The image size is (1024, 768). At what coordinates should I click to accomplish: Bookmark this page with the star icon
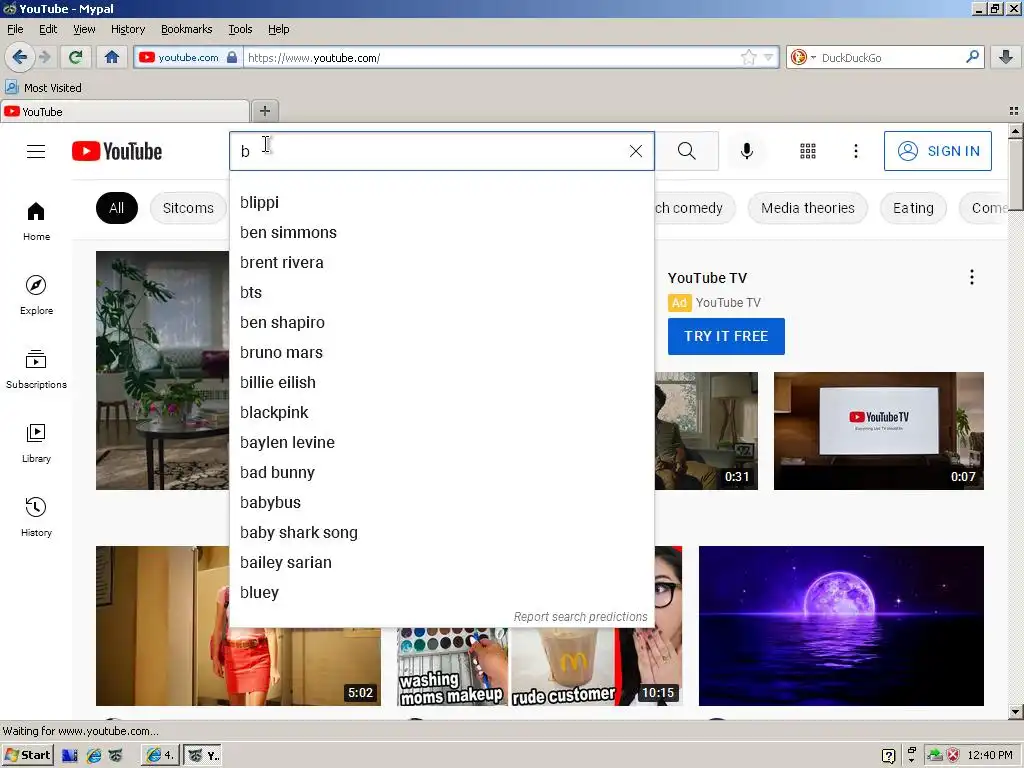[x=748, y=57]
